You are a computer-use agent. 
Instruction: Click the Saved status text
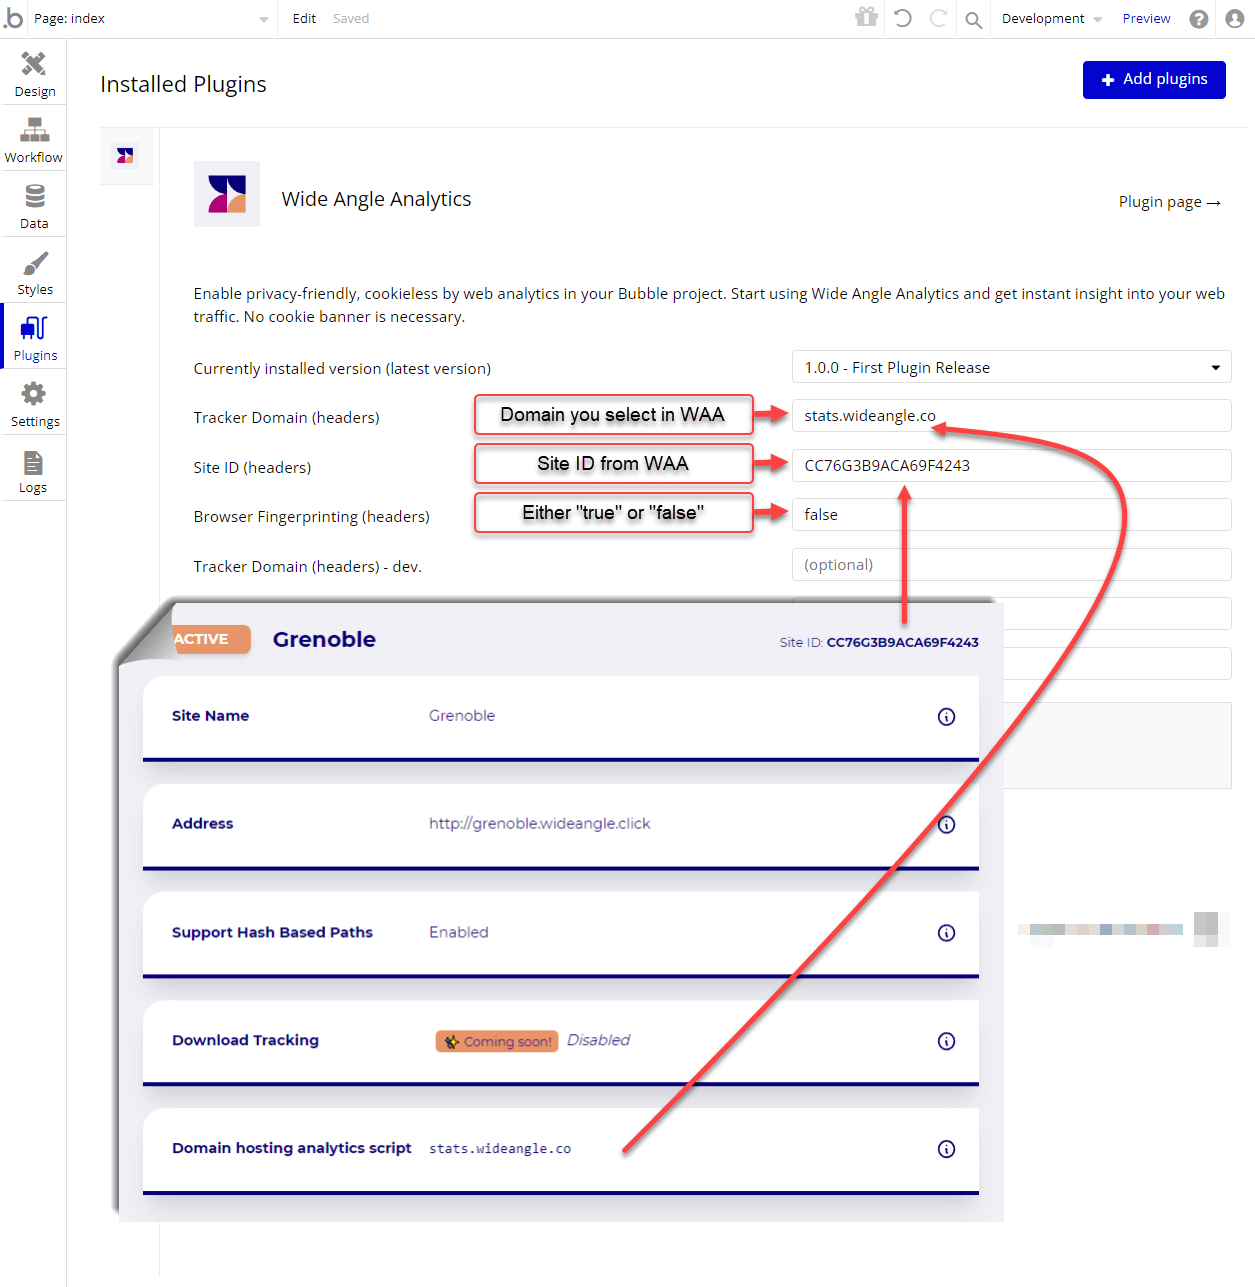(351, 18)
